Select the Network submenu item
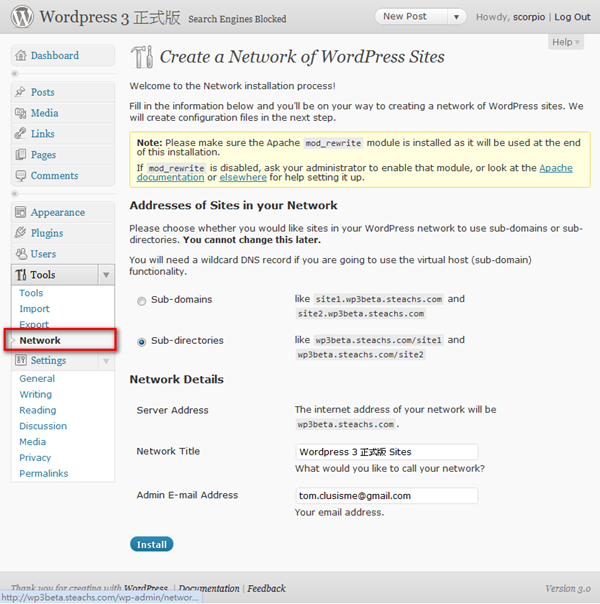This screenshot has height=604, width=600. (40, 341)
